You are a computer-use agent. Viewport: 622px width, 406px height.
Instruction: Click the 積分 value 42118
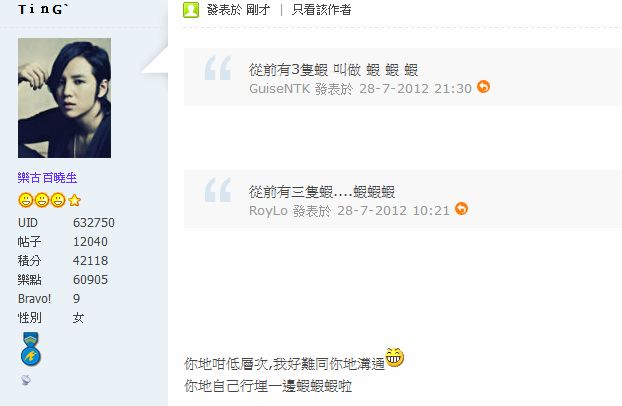coord(90,260)
